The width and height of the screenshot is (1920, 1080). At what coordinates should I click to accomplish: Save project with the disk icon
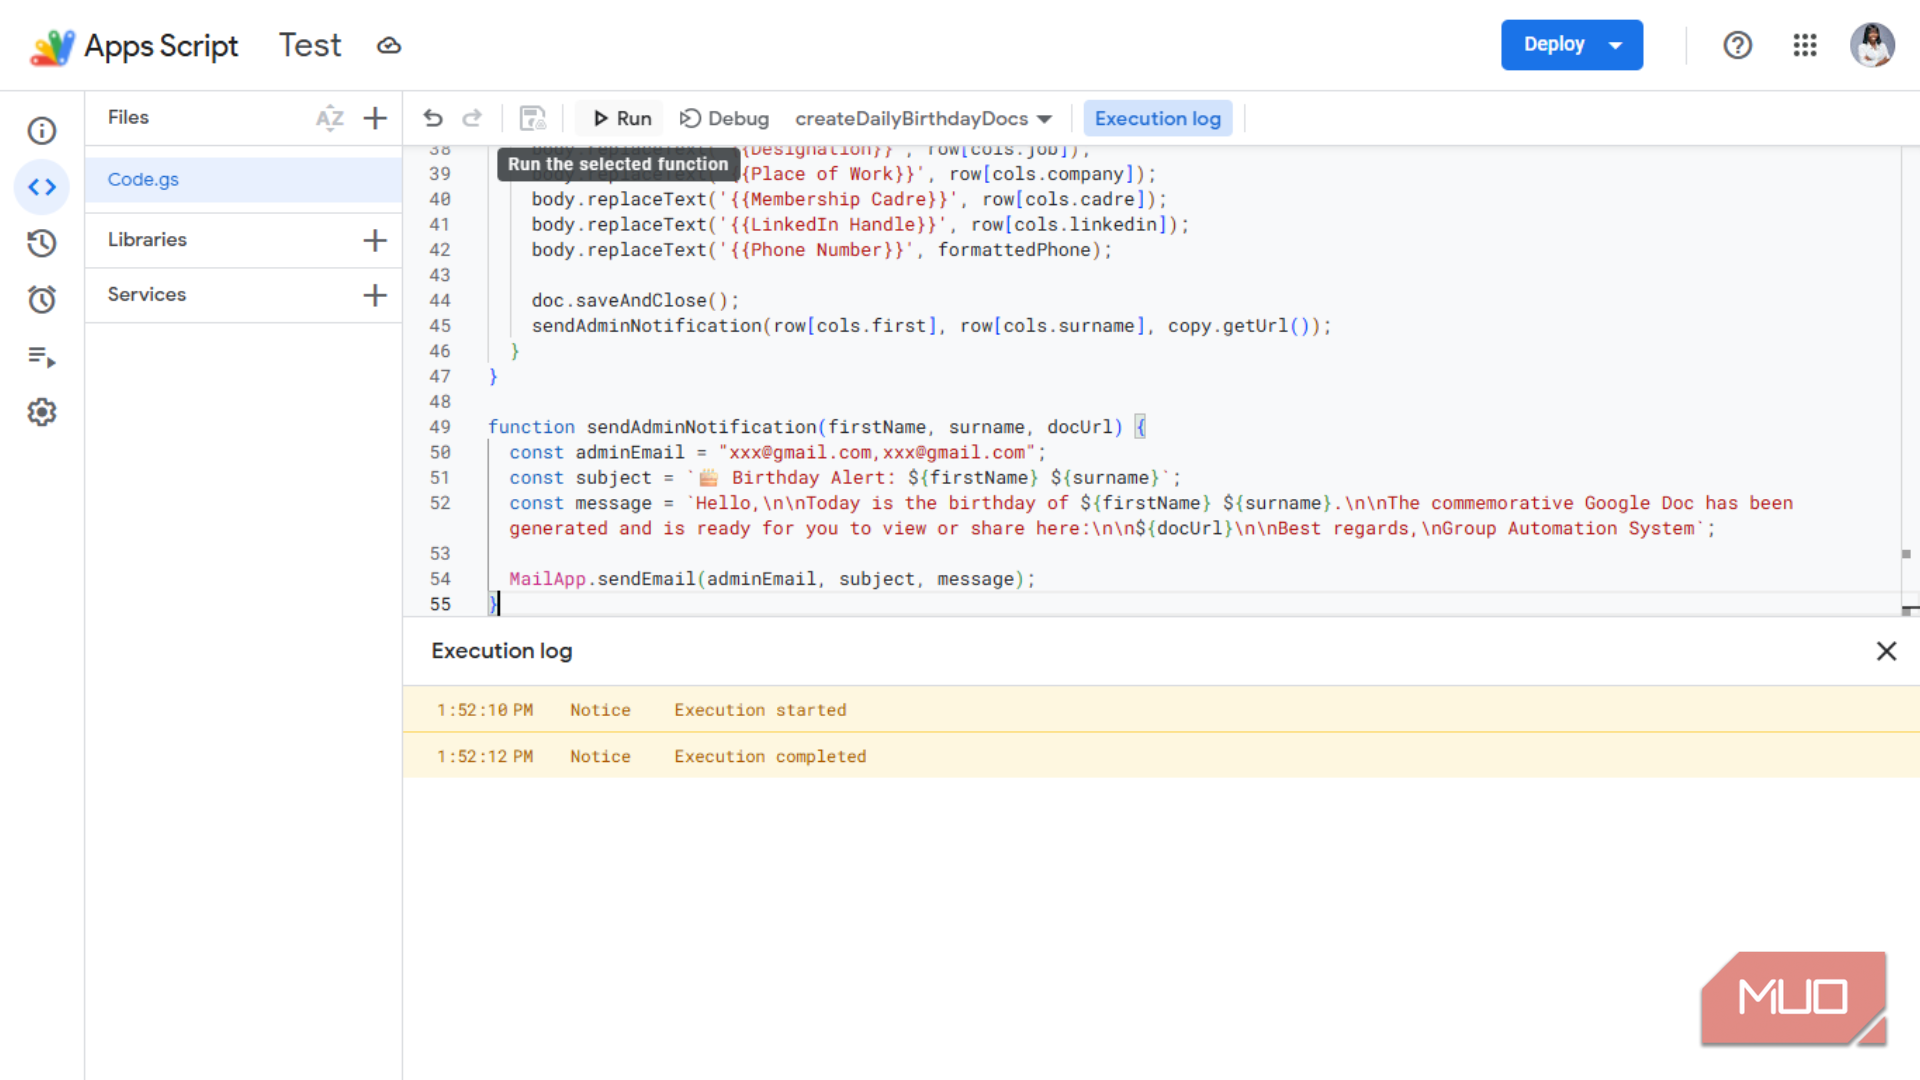(x=533, y=118)
